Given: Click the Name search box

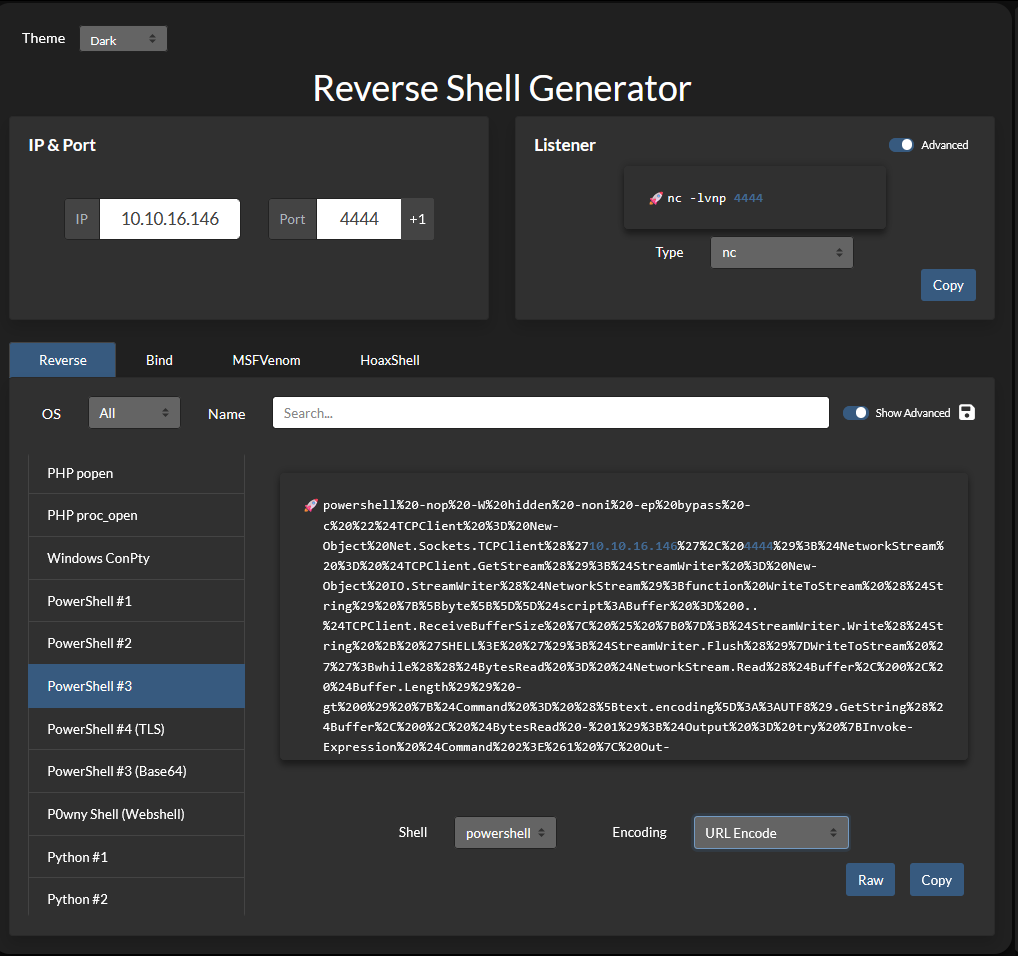Looking at the screenshot, I should tap(551, 413).
